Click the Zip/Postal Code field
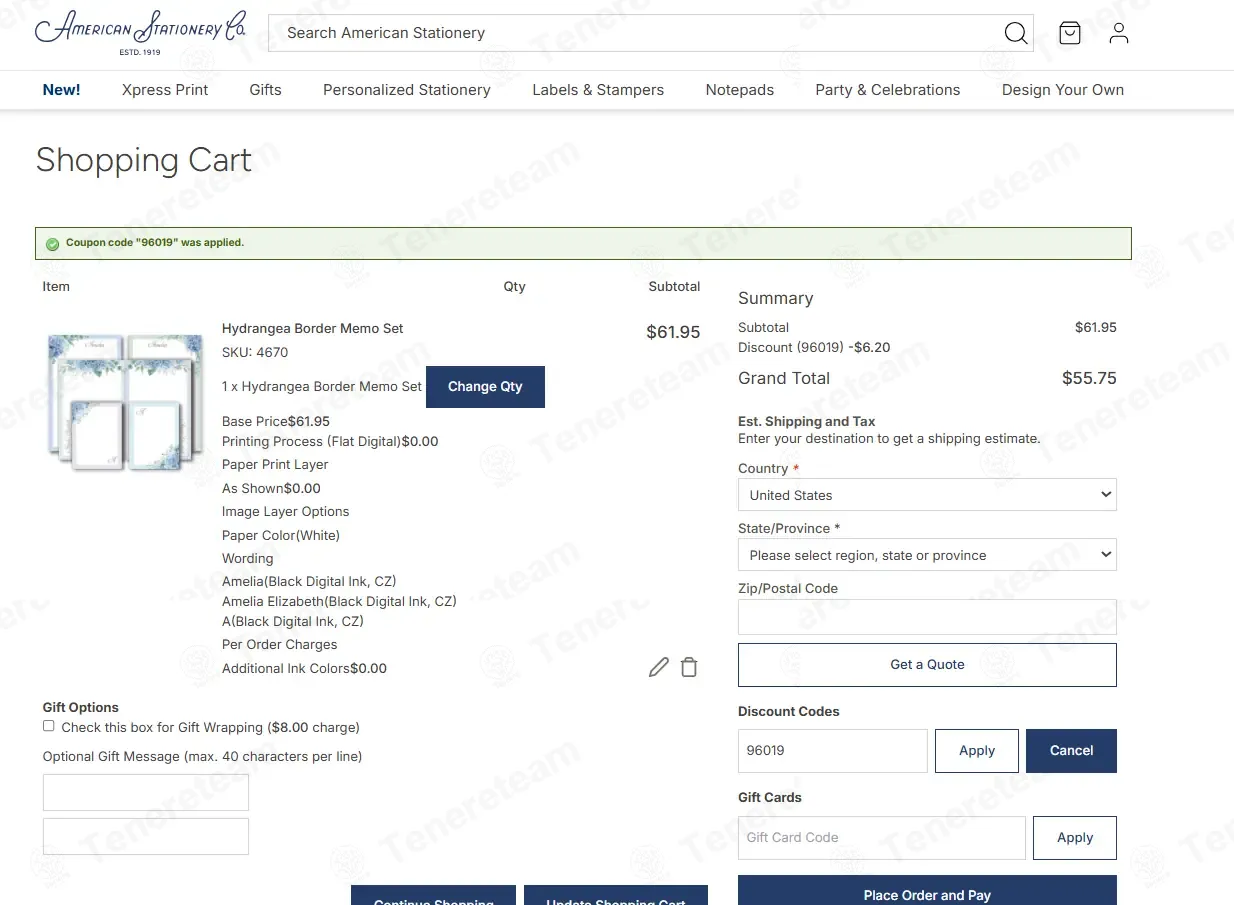1234x905 pixels. coord(927,617)
